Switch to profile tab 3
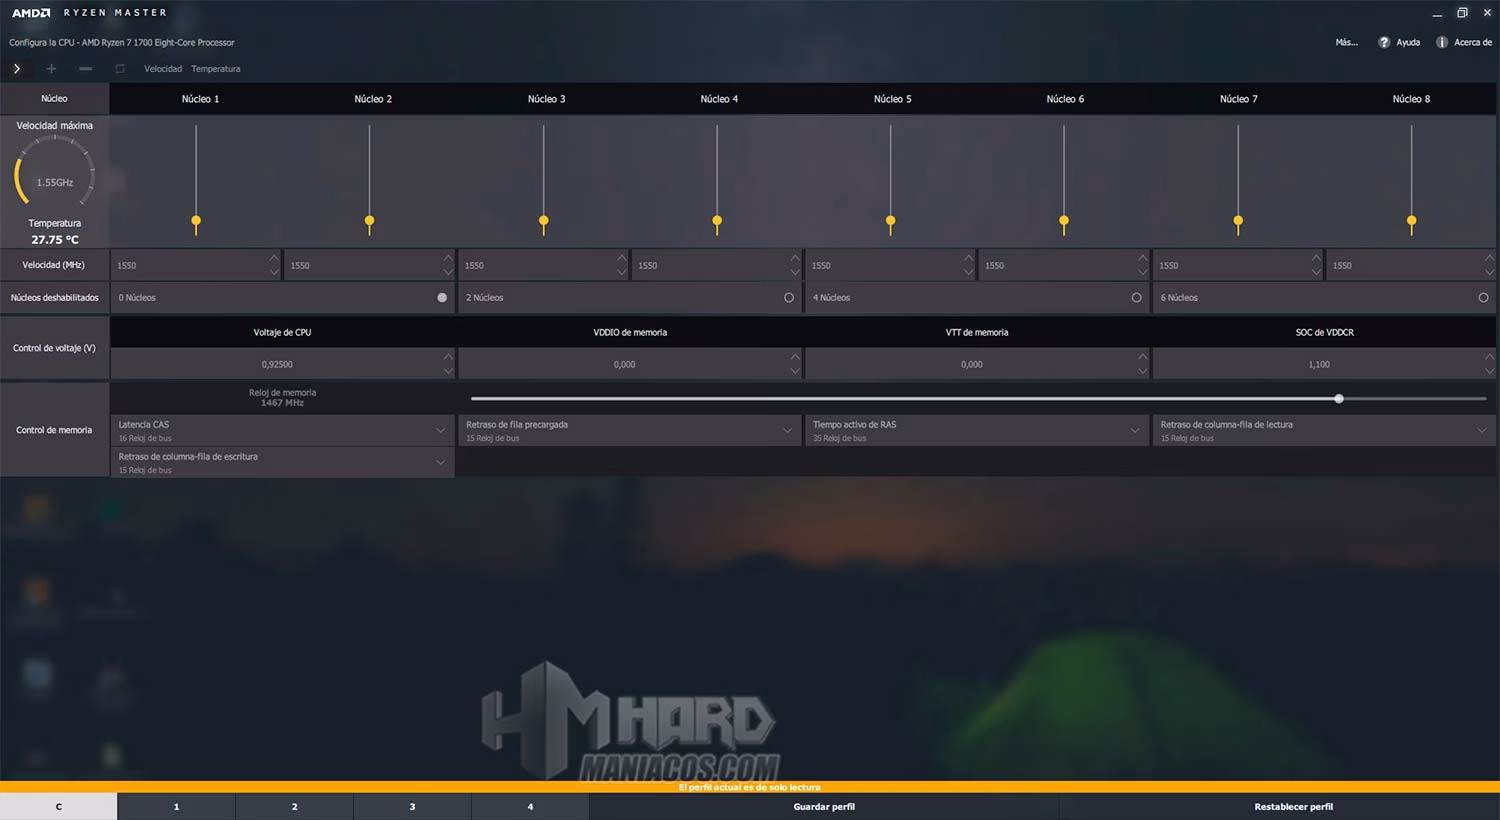The height and width of the screenshot is (820, 1500). coord(412,807)
